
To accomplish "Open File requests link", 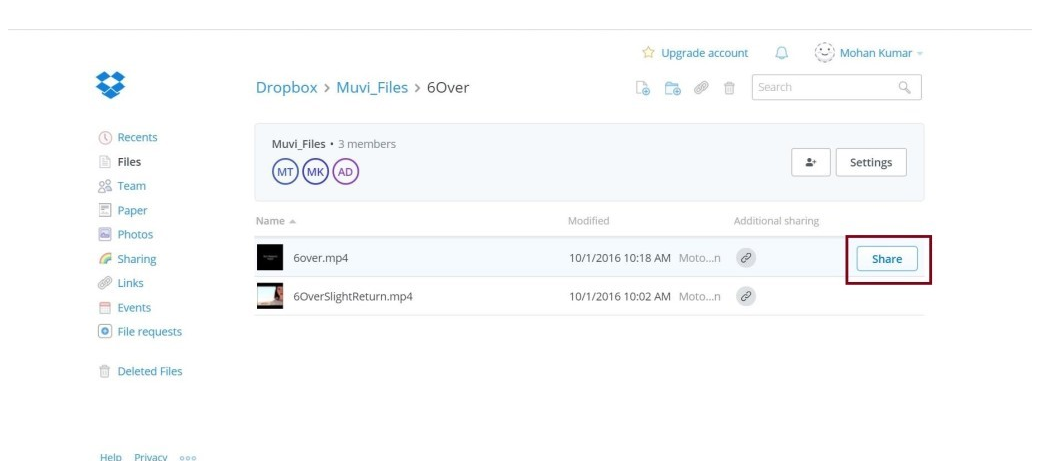I will click(x=149, y=332).
